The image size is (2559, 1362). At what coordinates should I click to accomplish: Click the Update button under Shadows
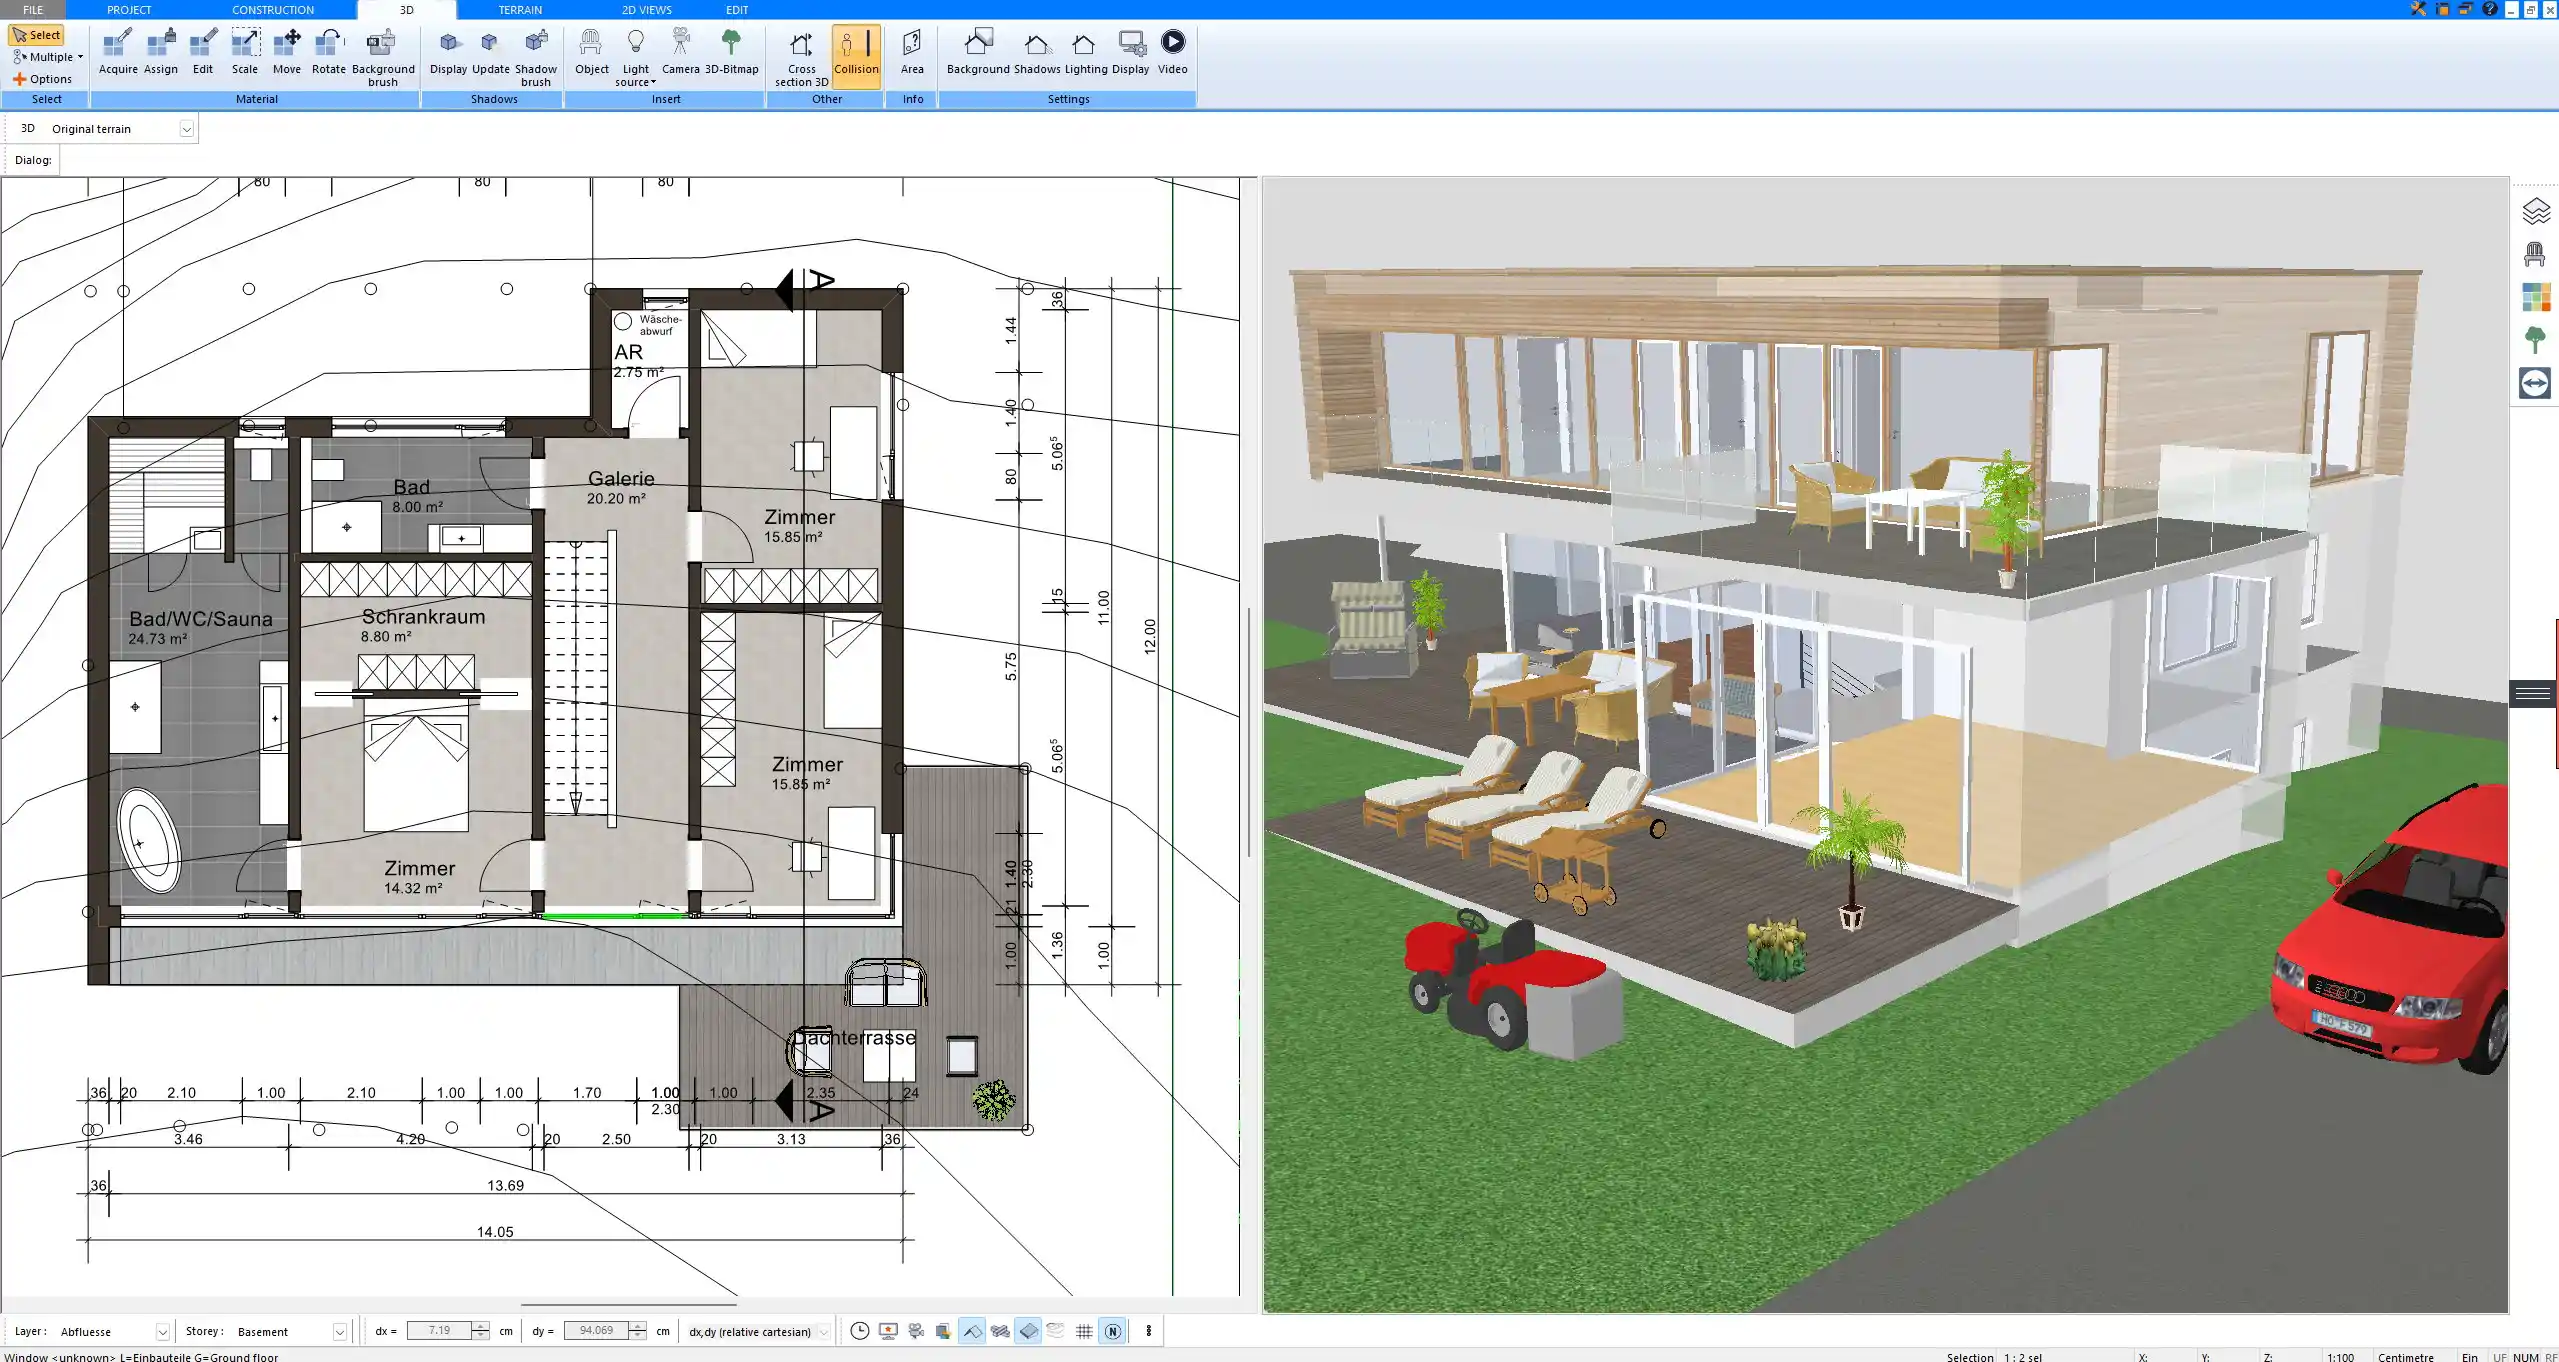[490, 52]
